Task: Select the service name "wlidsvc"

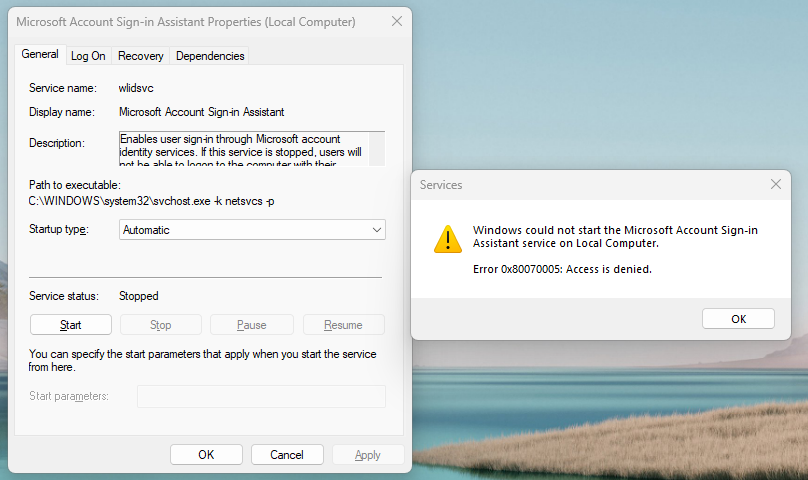Action: coord(136,88)
